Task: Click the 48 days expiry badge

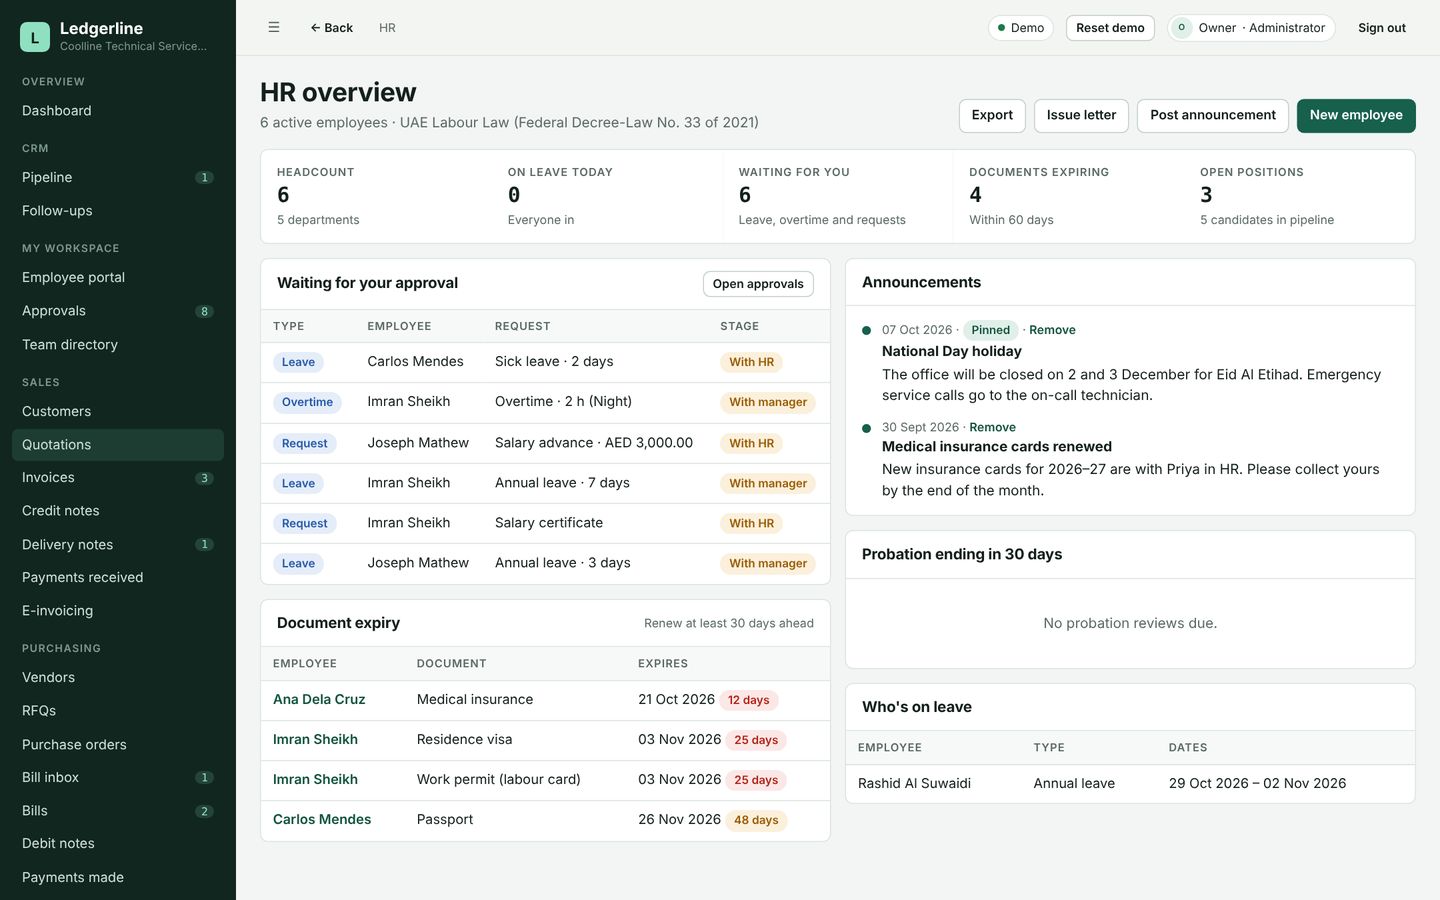Action: (x=756, y=820)
